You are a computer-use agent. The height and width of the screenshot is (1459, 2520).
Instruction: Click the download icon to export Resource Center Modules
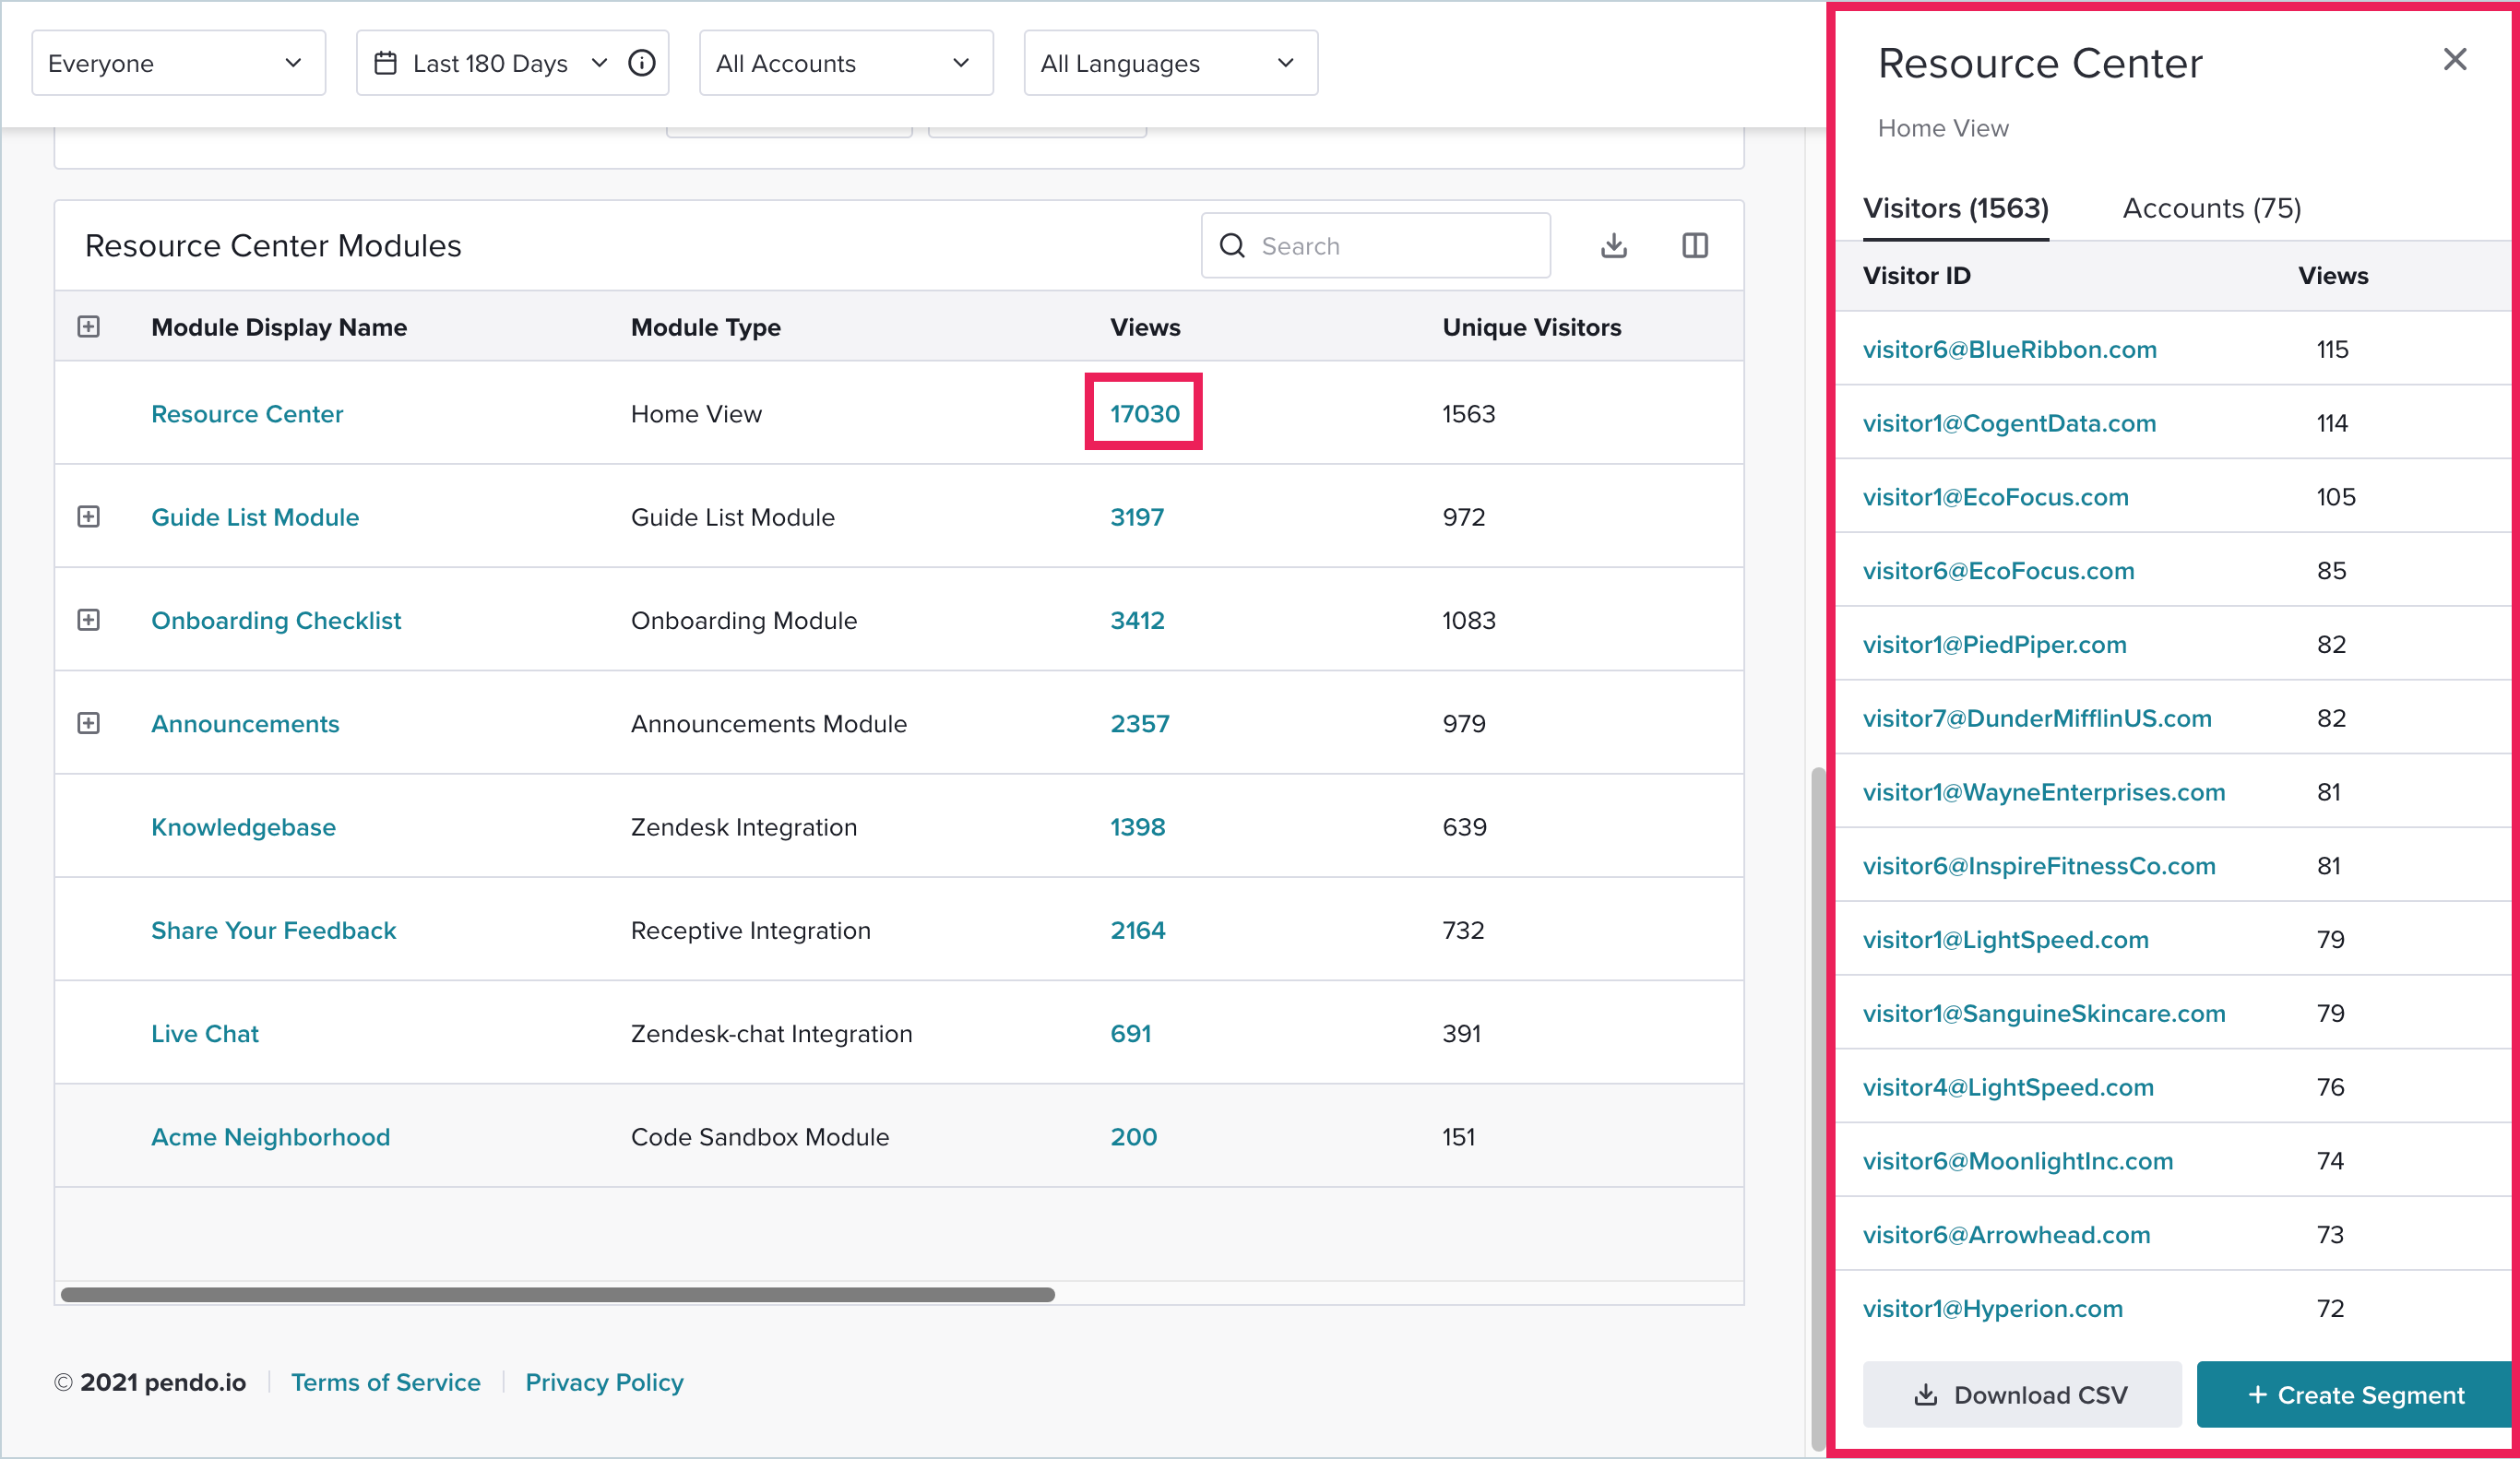(x=1613, y=245)
